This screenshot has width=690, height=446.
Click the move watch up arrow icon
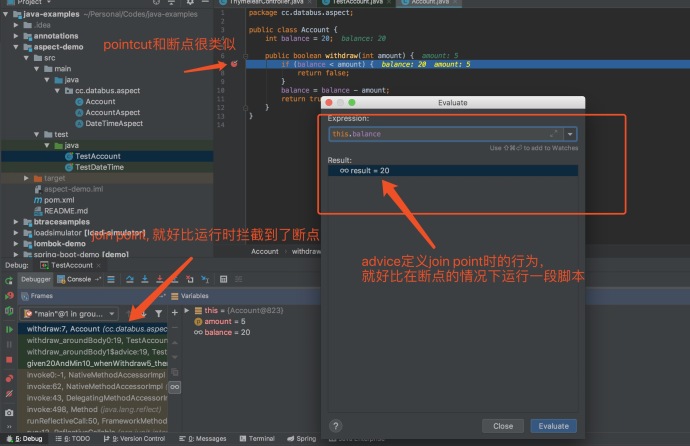175,342
